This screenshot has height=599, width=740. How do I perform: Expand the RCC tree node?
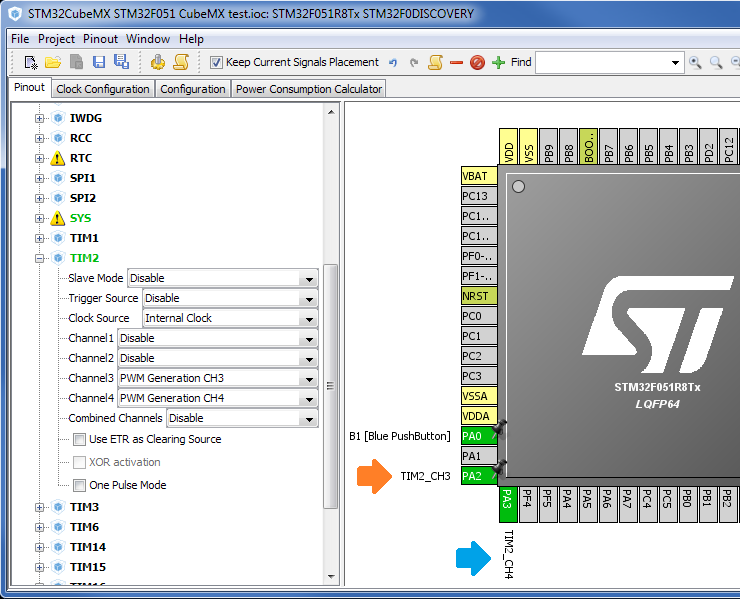[x=40, y=138]
